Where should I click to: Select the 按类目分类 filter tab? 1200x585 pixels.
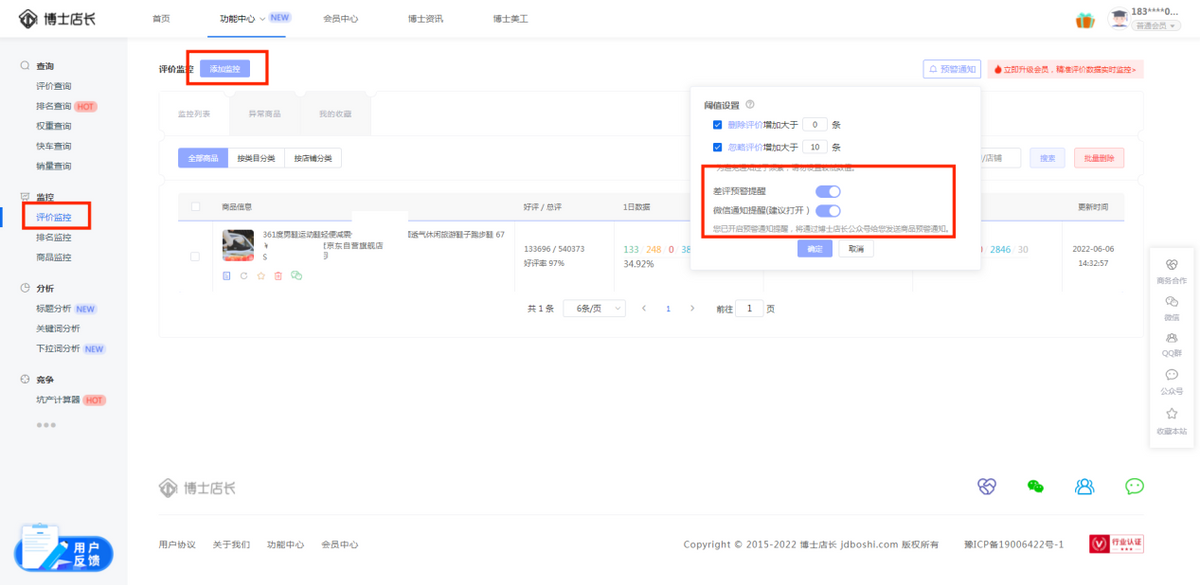[x=256, y=158]
